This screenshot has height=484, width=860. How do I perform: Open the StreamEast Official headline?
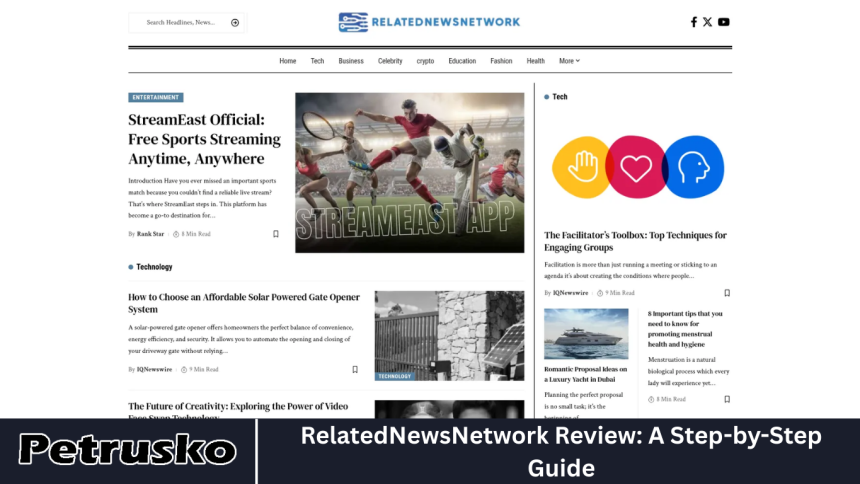(x=205, y=139)
